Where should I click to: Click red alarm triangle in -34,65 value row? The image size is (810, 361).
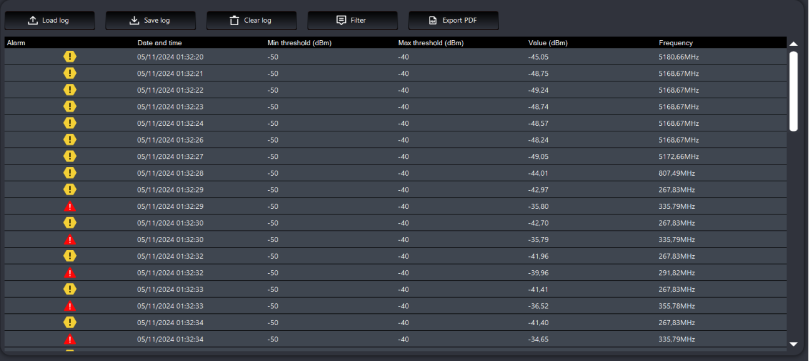[70, 339]
